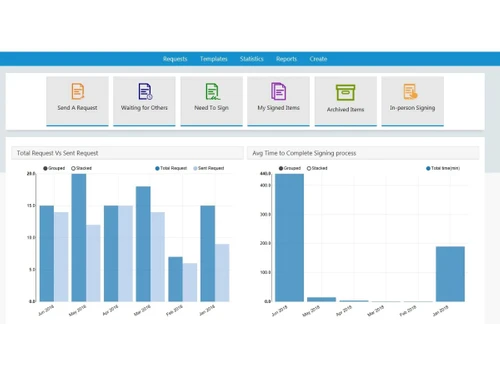This screenshot has width=500, height=375.
Task: Open the Reports menu
Action: [x=286, y=59]
